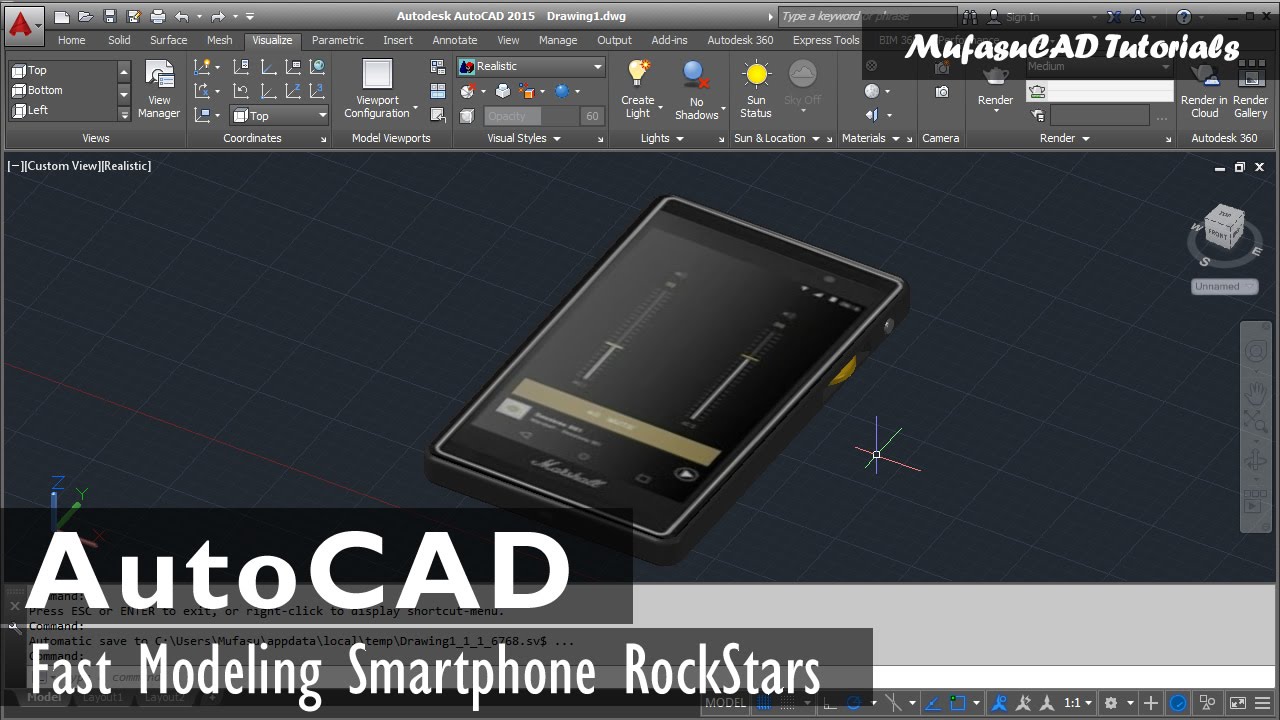Open Render Gallery
This screenshot has height=720, width=1280.
(x=1250, y=89)
